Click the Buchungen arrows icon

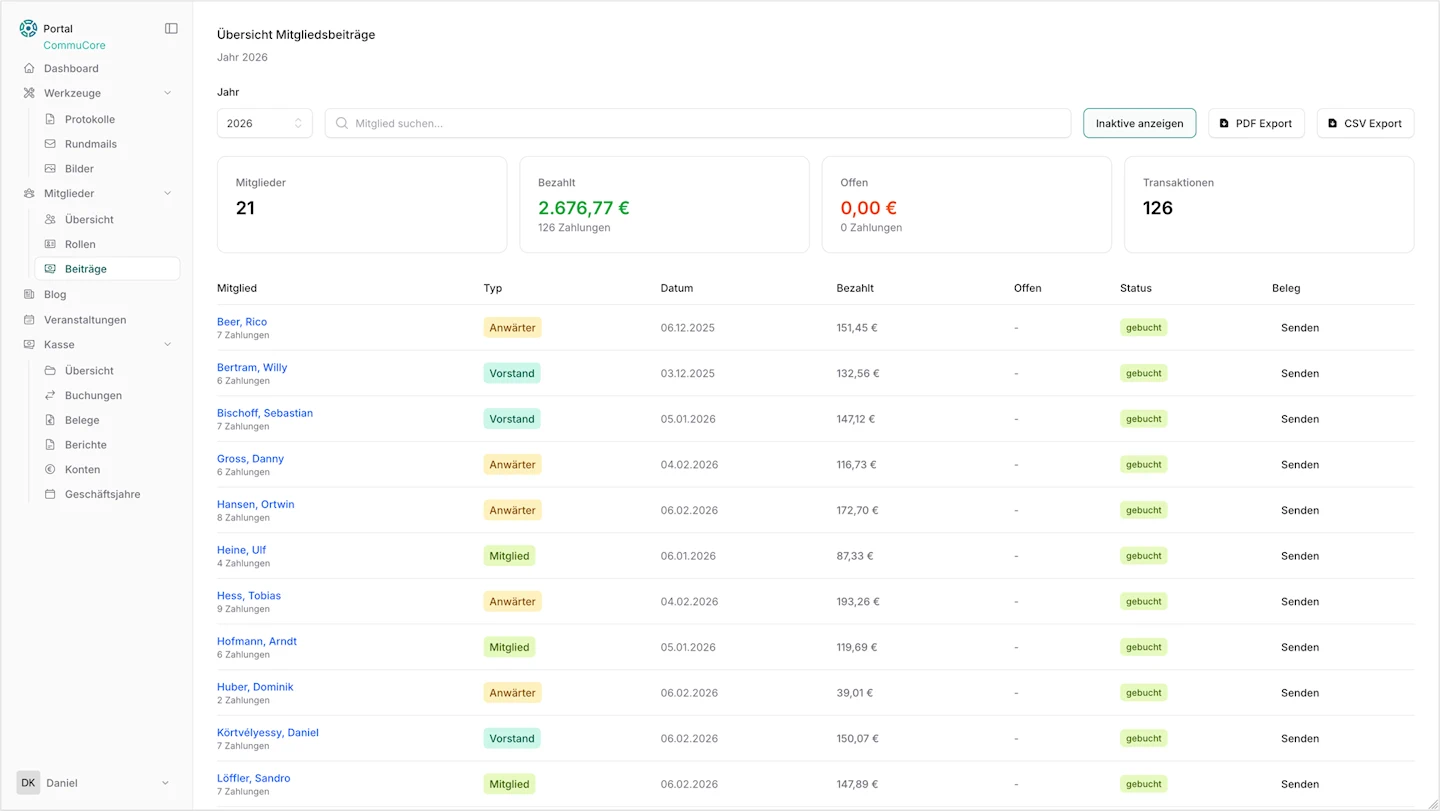[50, 396]
